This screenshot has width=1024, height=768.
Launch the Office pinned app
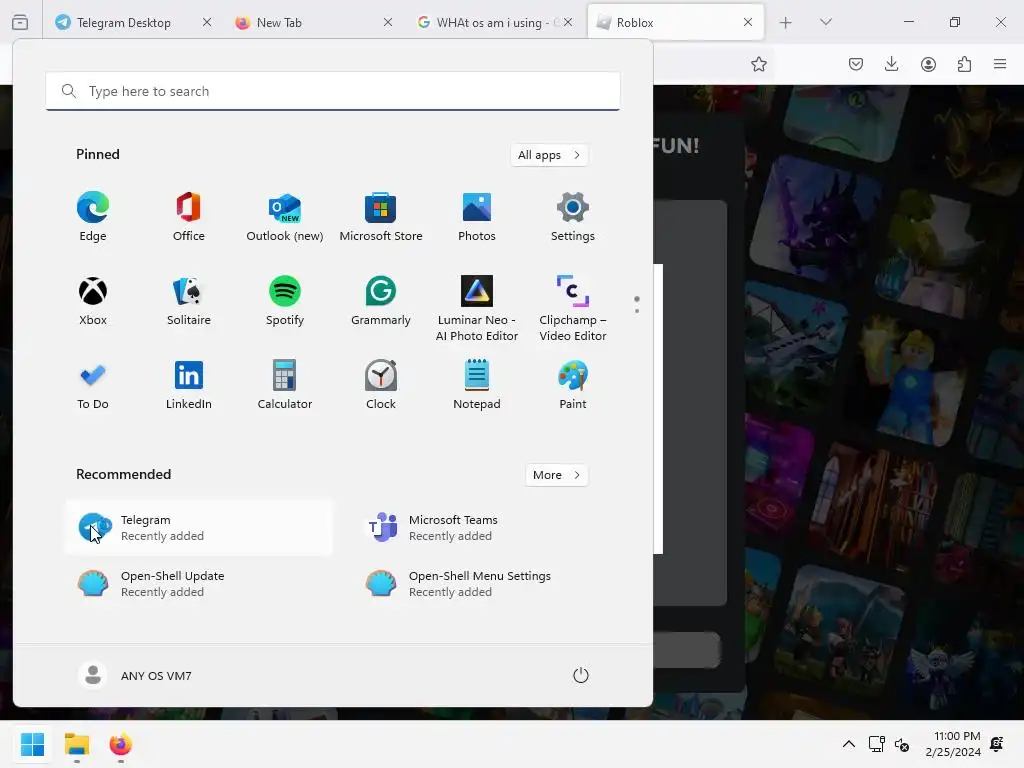pos(189,217)
